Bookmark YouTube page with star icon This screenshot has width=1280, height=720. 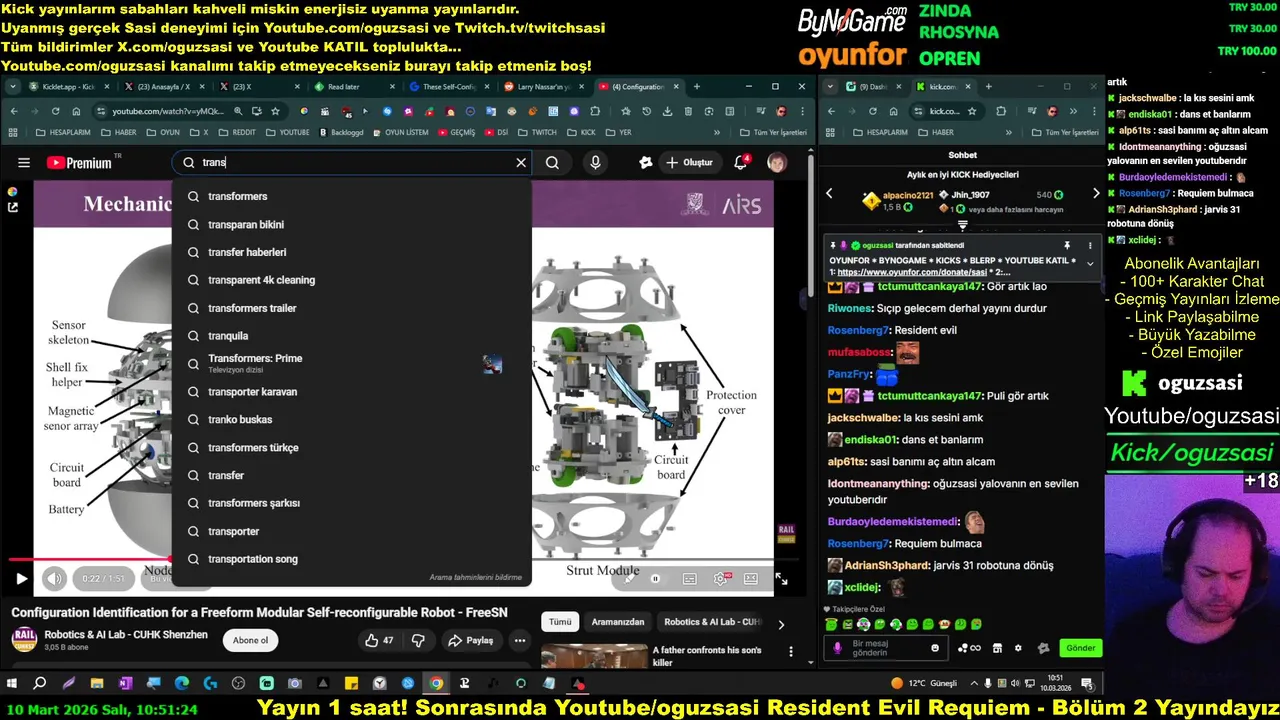click(275, 111)
